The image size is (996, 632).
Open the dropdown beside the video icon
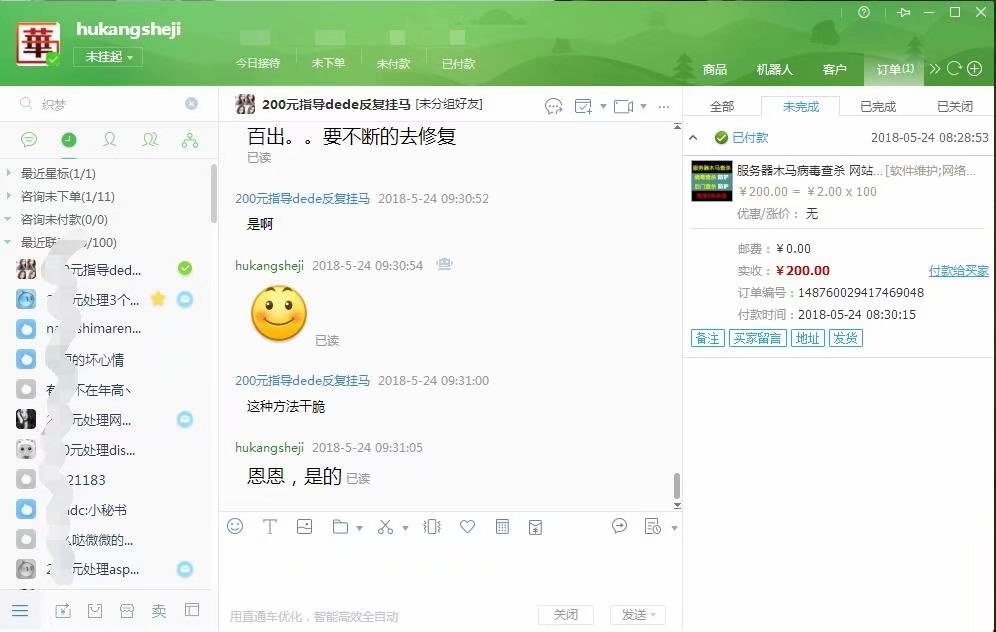(643, 106)
